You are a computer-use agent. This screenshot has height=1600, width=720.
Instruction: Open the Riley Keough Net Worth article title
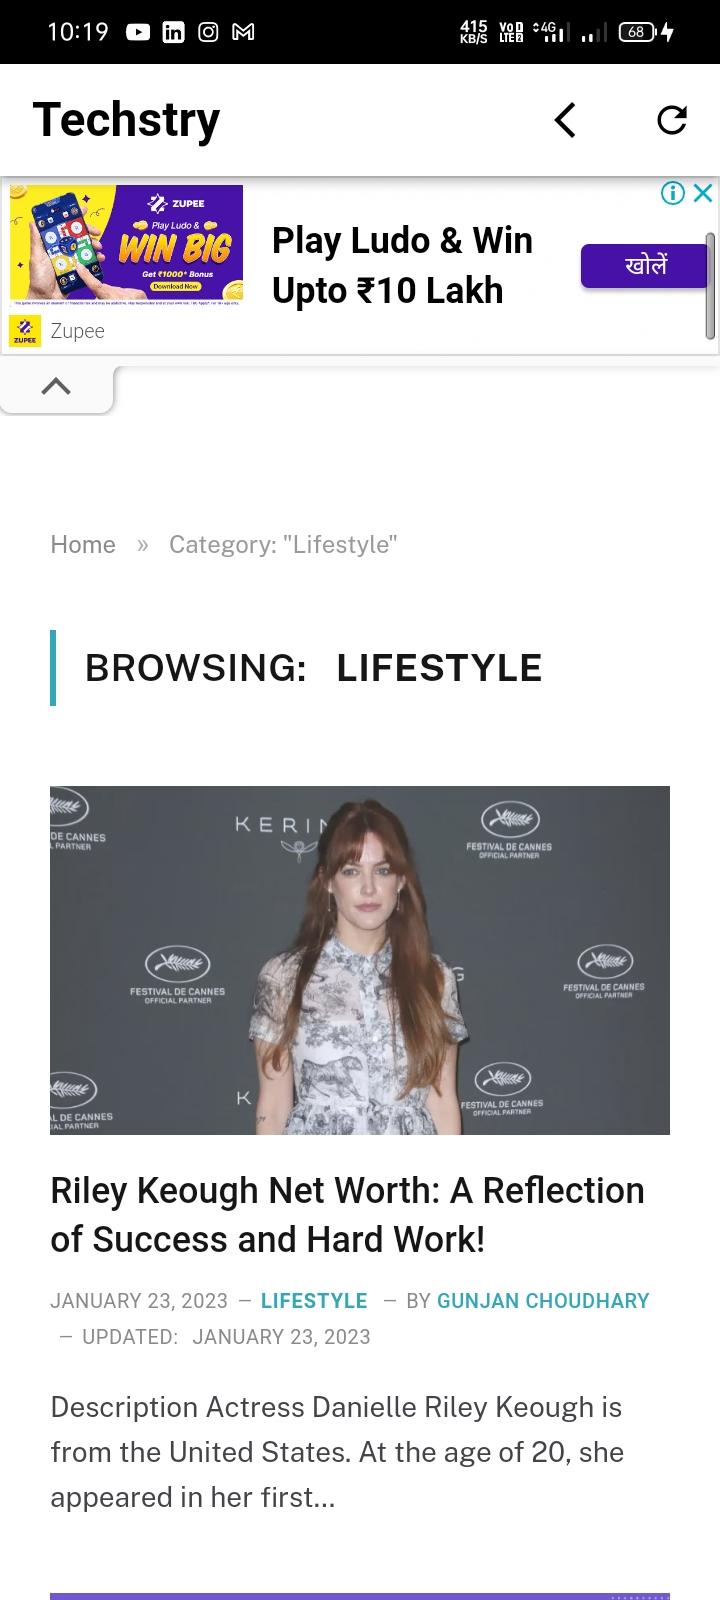point(348,1215)
